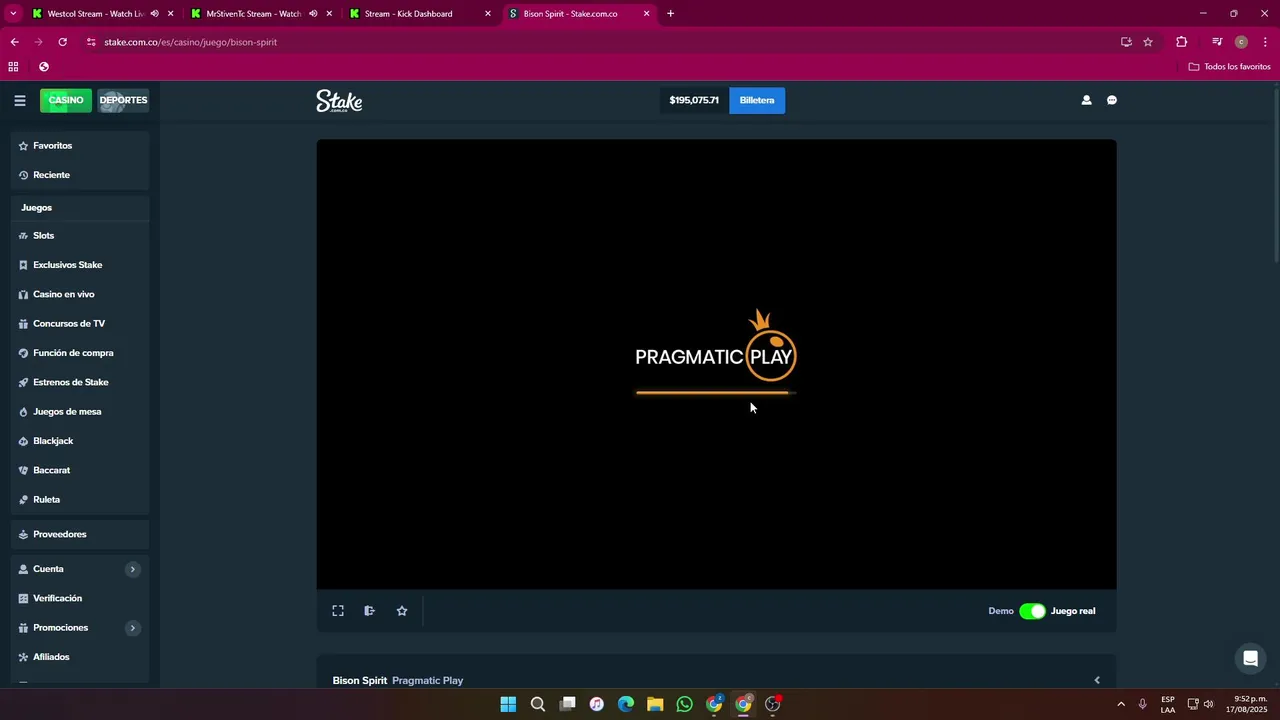Mute the MrStivenTc Stream tab audio
Screen dimensions: 1280x720
coord(313,14)
